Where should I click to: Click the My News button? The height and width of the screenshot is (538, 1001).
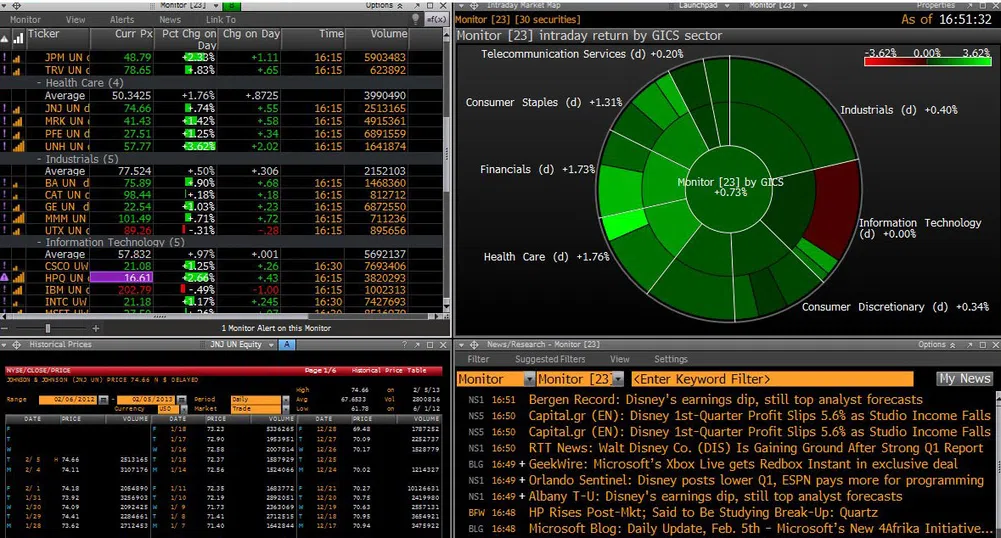tap(964, 379)
